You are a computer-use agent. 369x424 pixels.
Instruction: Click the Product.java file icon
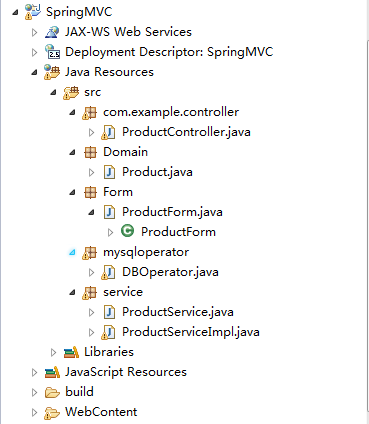tap(109, 172)
